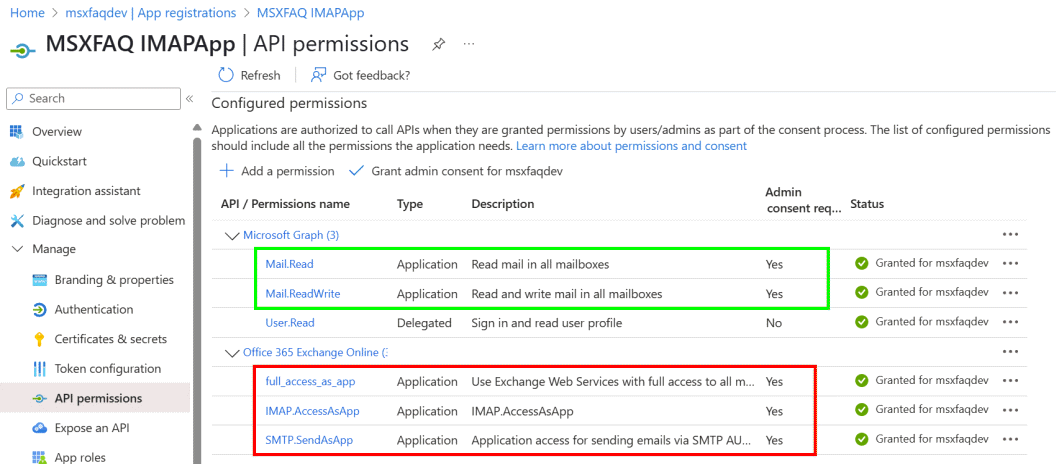
Task: Click Learn more about permissions and consent
Action: click(631, 146)
